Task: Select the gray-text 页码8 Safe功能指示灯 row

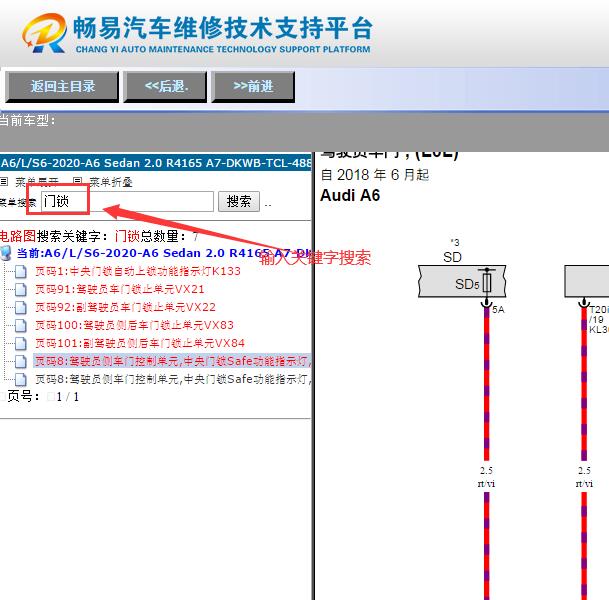Action: coord(173,379)
